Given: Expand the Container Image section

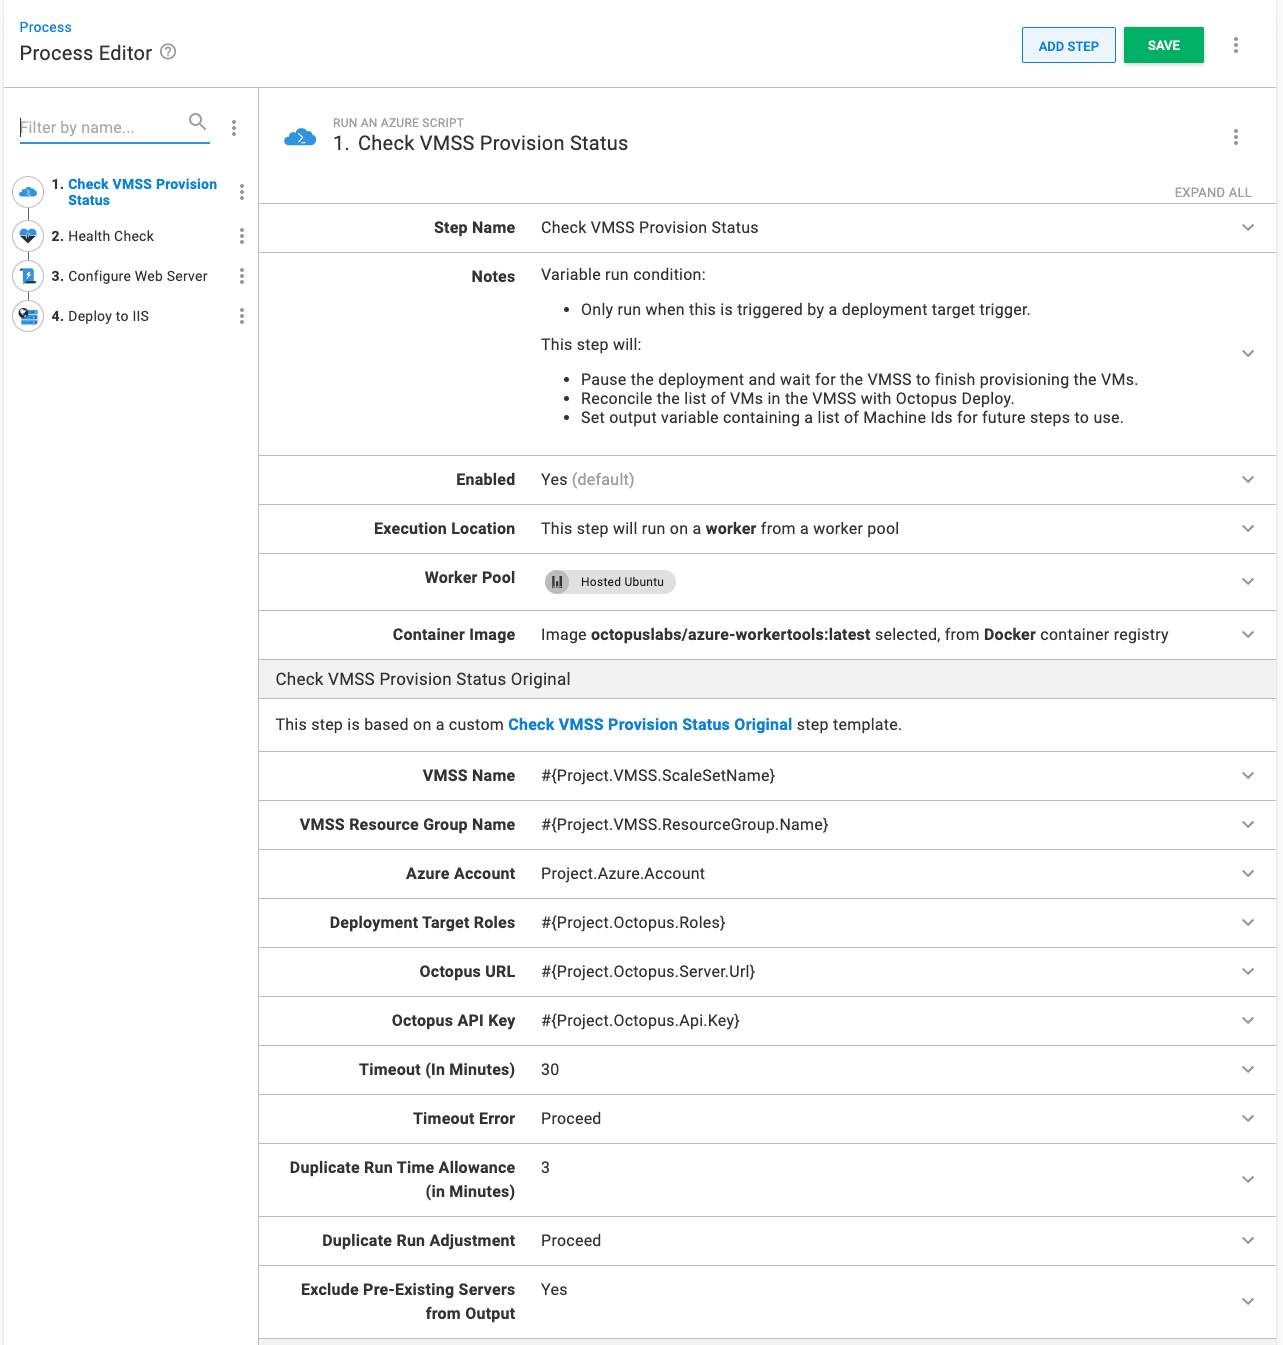Looking at the screenshot, I should [1247, 634].
